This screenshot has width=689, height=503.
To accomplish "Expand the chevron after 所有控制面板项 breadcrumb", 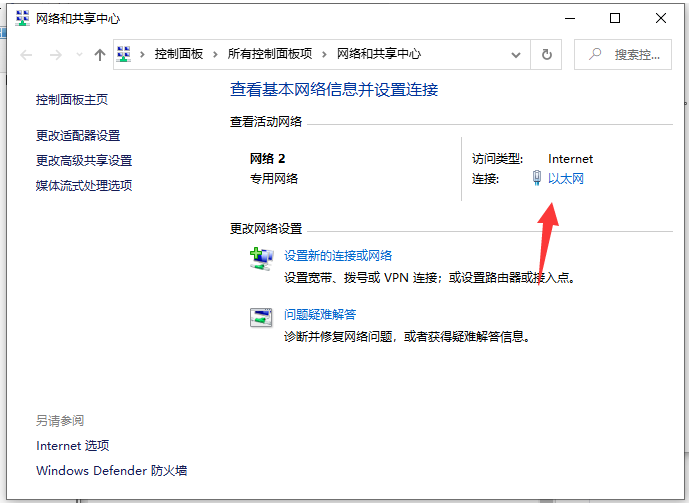I will point(326,54).
